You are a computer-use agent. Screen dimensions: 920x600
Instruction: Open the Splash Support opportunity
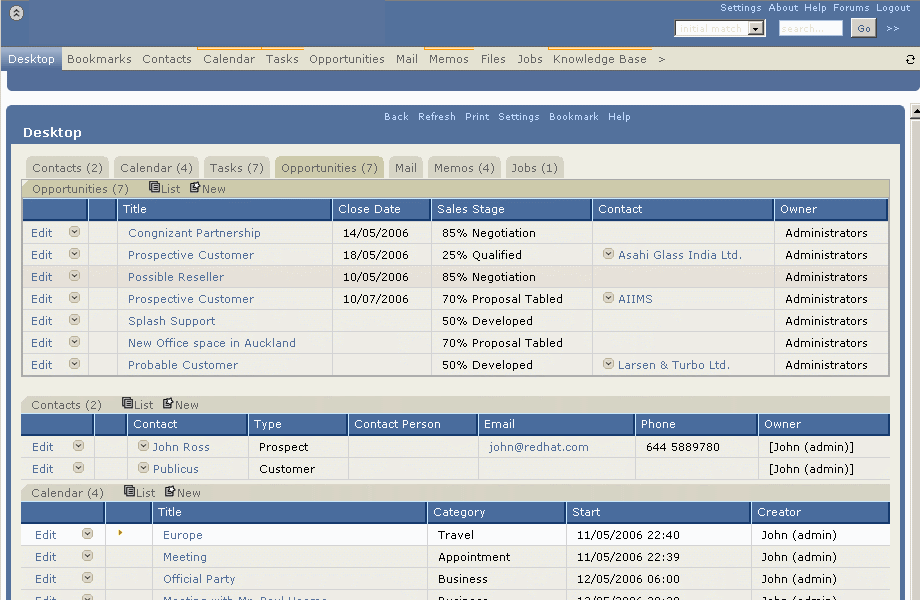tap(171, 321)
